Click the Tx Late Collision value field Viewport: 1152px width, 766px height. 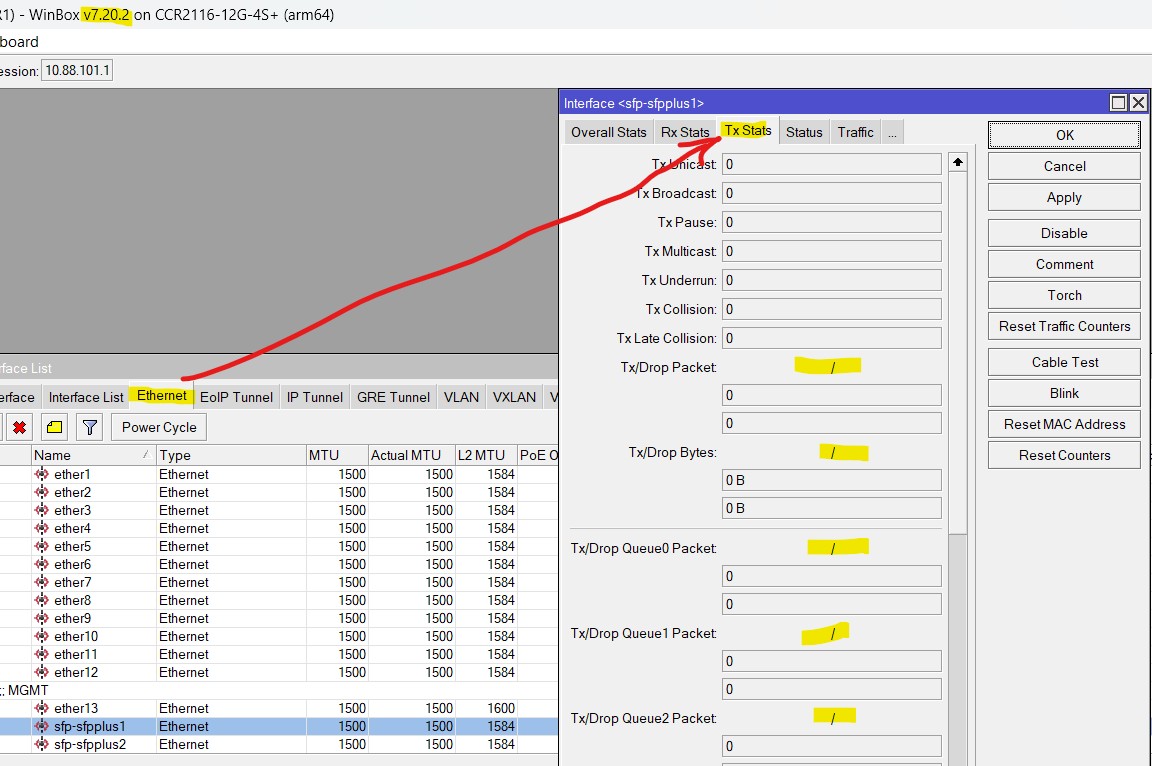pyautogui.click(x=832, y=339)
